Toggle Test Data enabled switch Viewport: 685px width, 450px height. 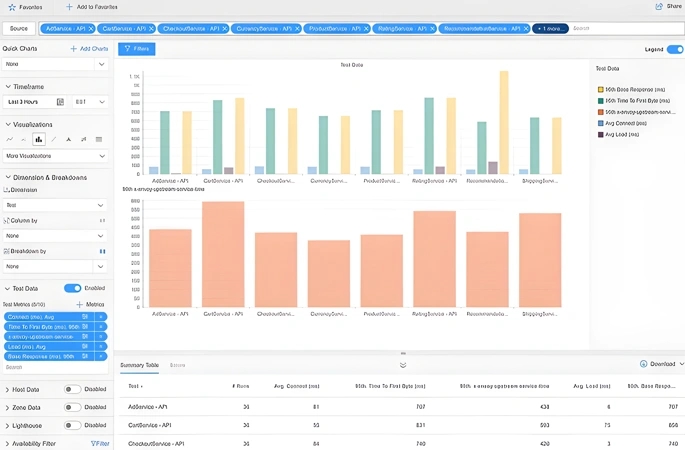73,288
